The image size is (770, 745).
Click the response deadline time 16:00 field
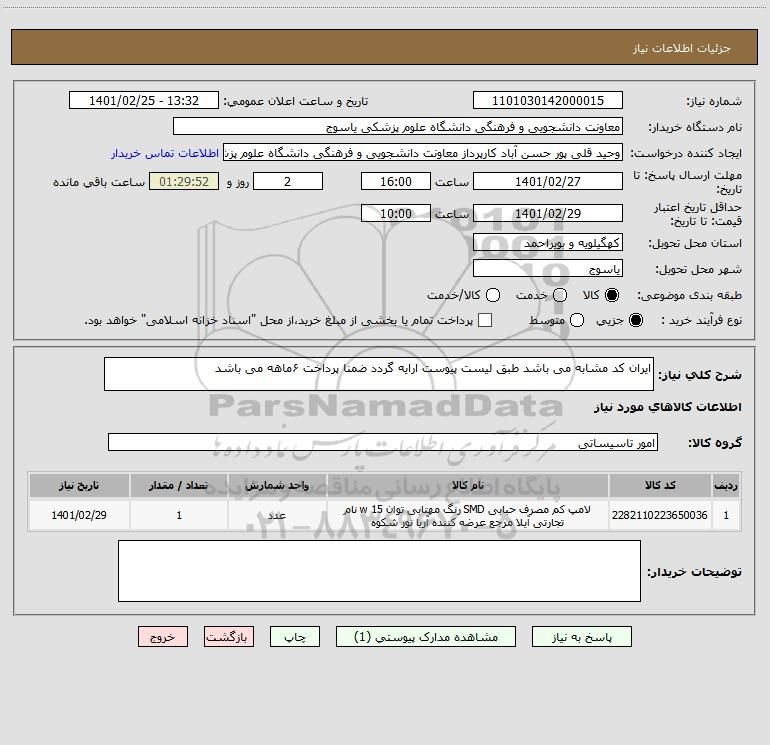(396, 181)
